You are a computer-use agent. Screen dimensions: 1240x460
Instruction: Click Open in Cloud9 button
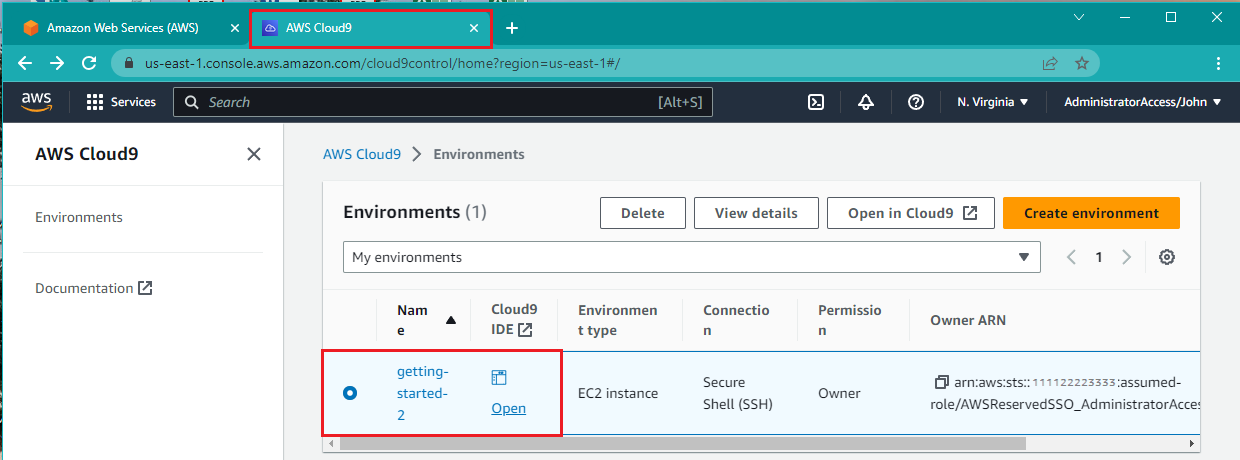point(911,213)
